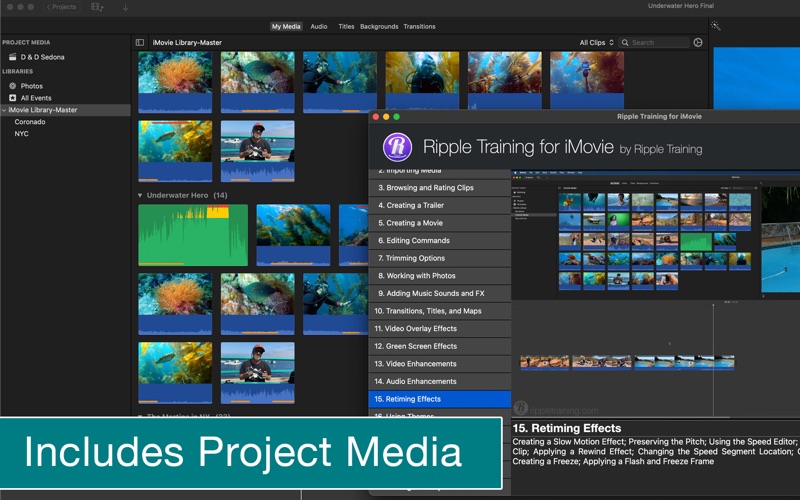This screenshot has height=500, width=800.
Task: Open lesson 4. Creating a Trailer
Action: (439, 205)
